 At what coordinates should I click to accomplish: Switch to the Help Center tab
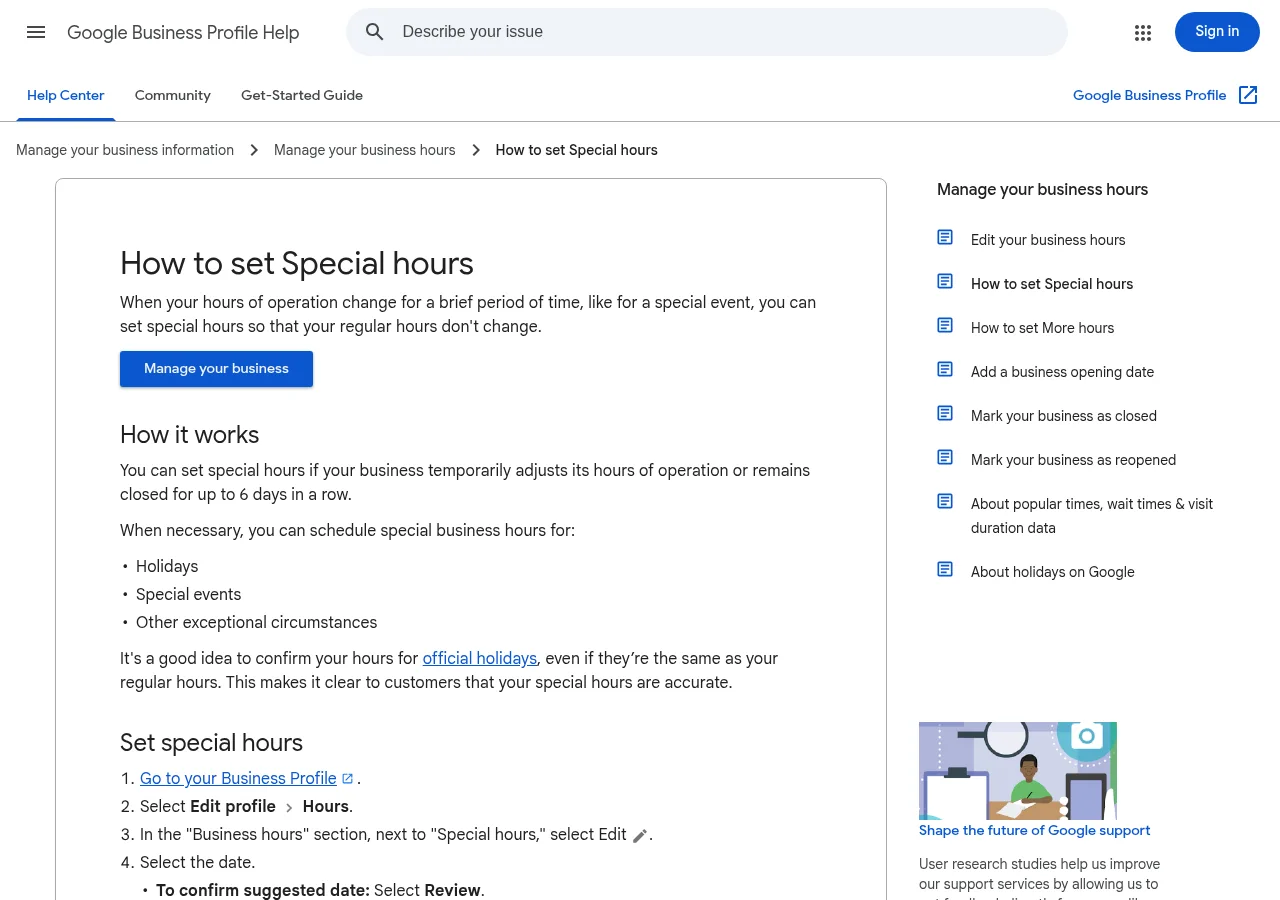[x=66, y=95]
